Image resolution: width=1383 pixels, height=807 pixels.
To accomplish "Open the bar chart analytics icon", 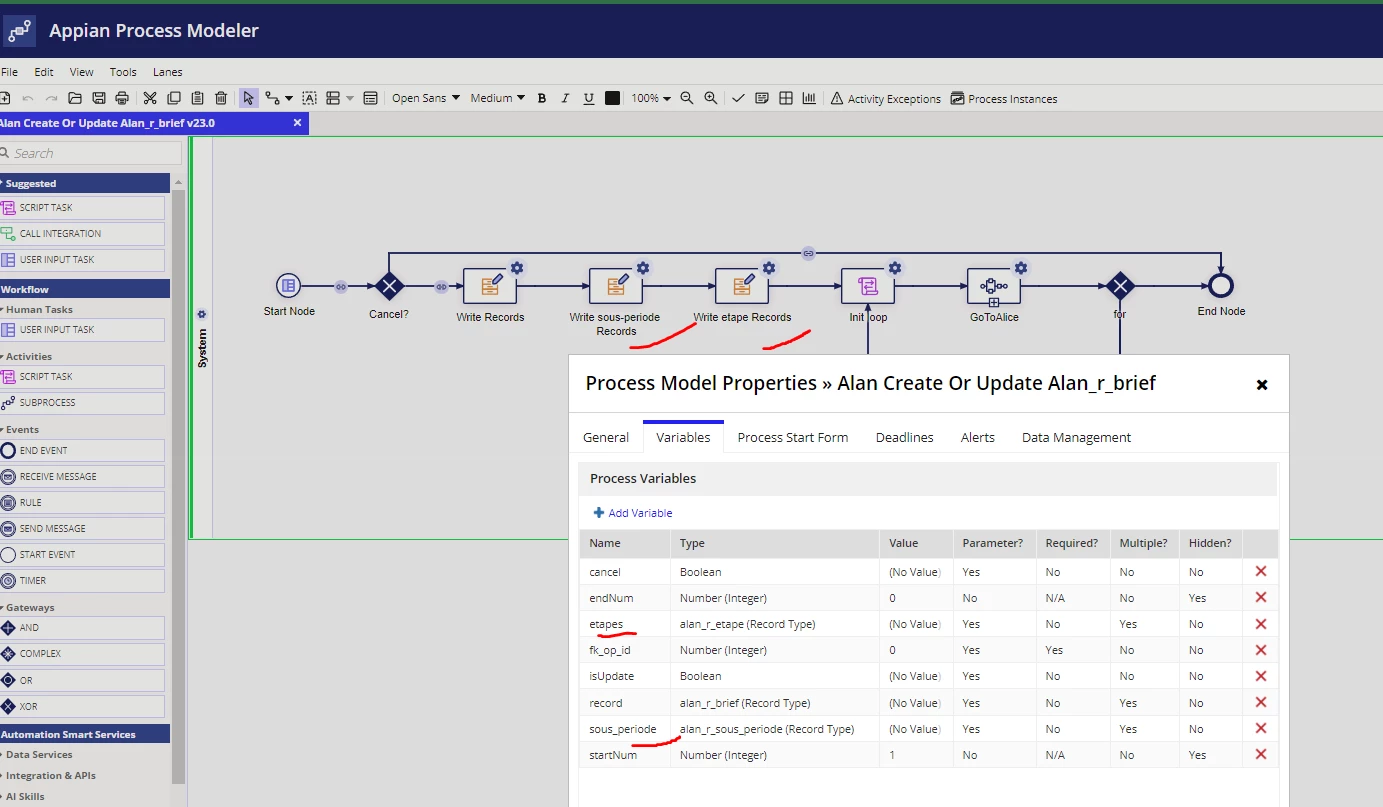I will pos(809,98).
